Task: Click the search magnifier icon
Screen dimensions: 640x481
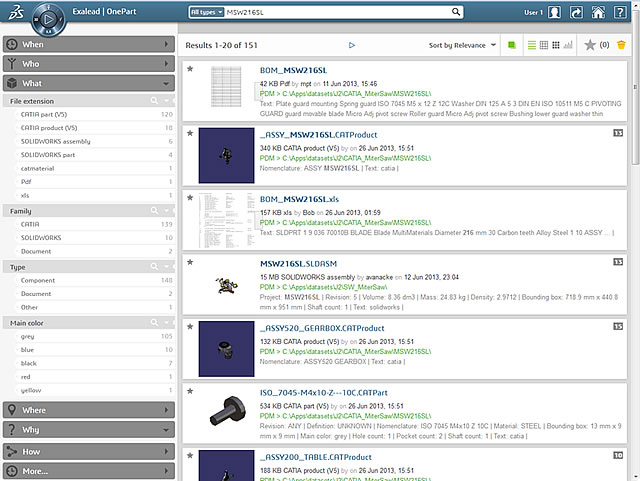Action: (456, 12)
